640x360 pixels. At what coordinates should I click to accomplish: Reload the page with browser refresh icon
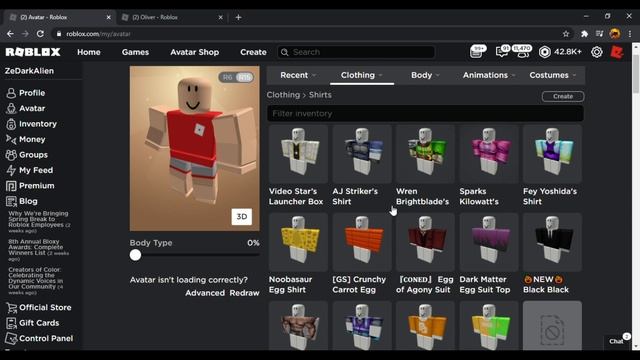(x=40, y=34)
